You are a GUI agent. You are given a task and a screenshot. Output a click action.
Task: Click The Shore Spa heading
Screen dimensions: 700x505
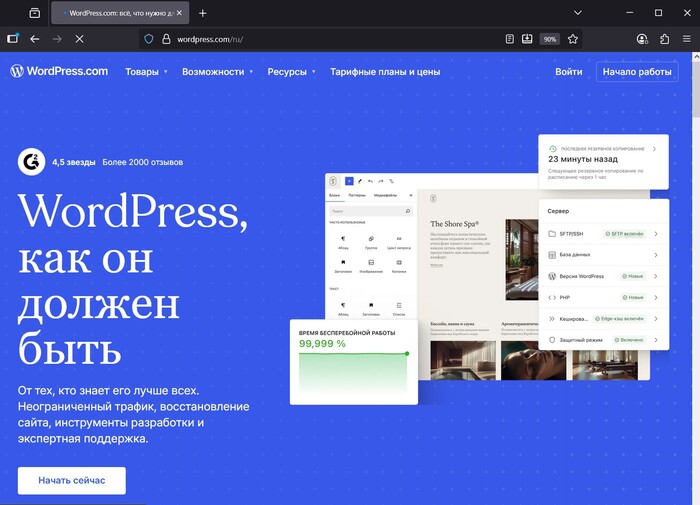[x=454, y=224]
